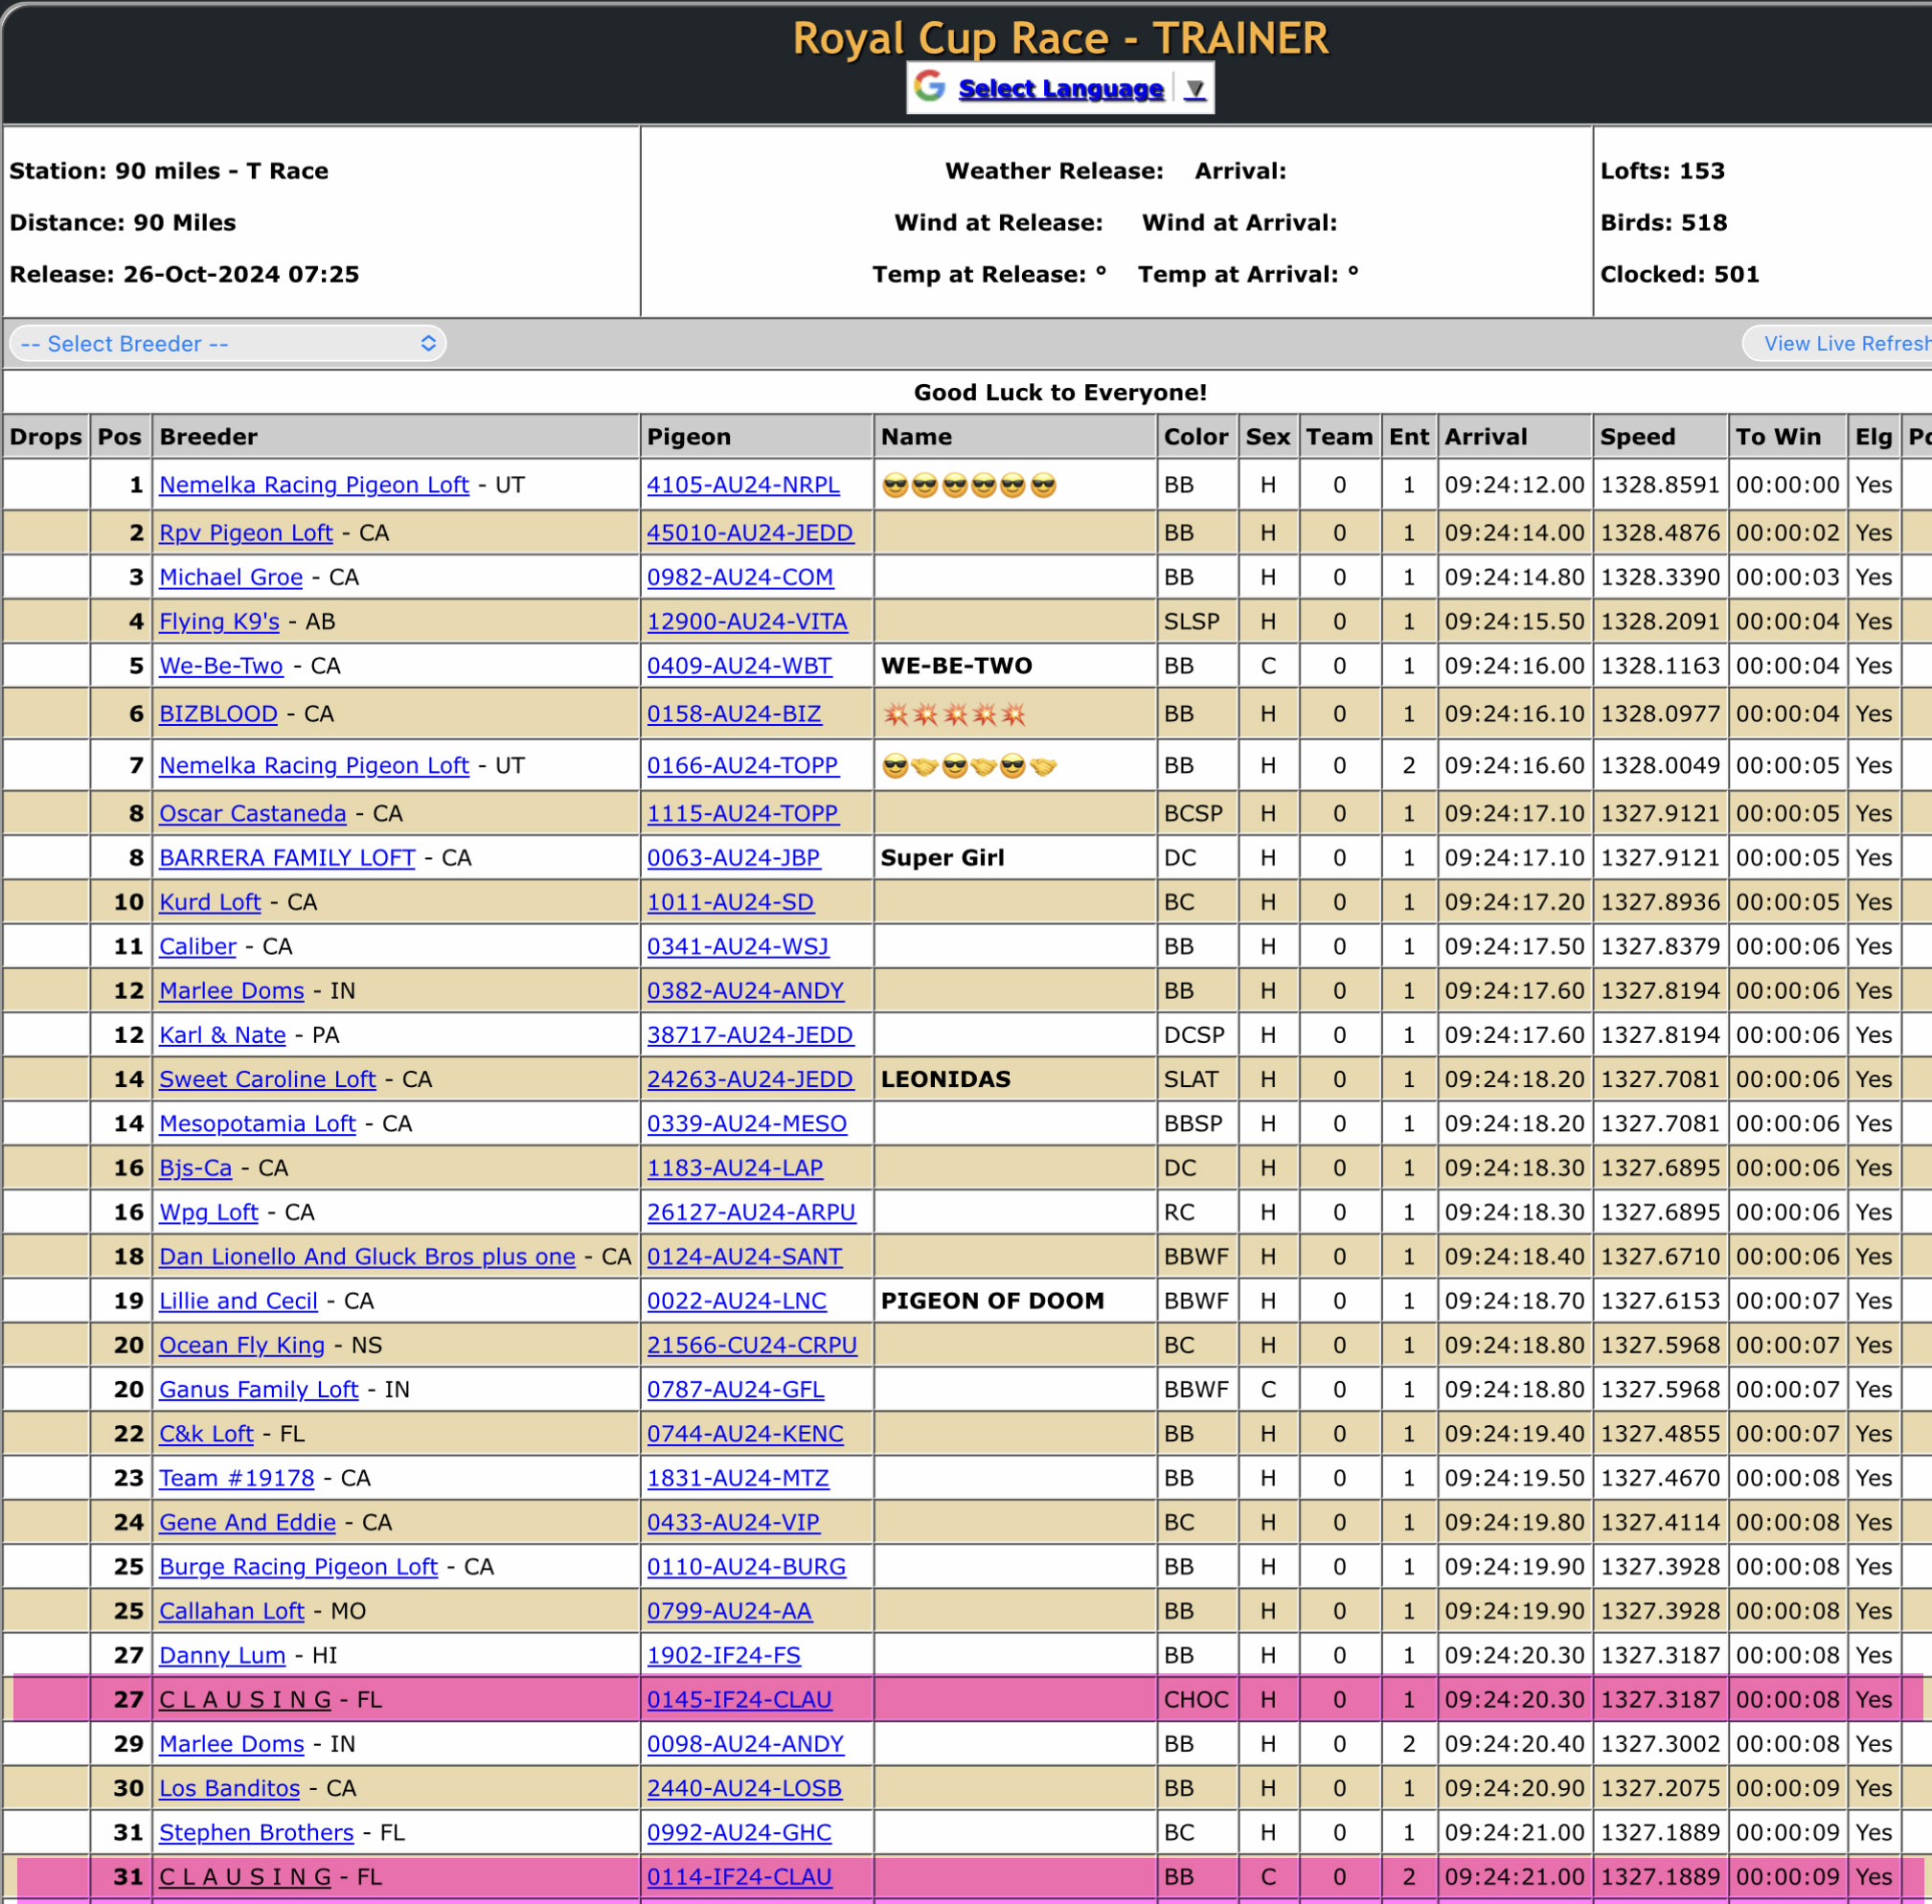This screenshot has height=1904, width=1932.
Task: Open We-Be-Two breeder link
Action: (x=221, y=666)
